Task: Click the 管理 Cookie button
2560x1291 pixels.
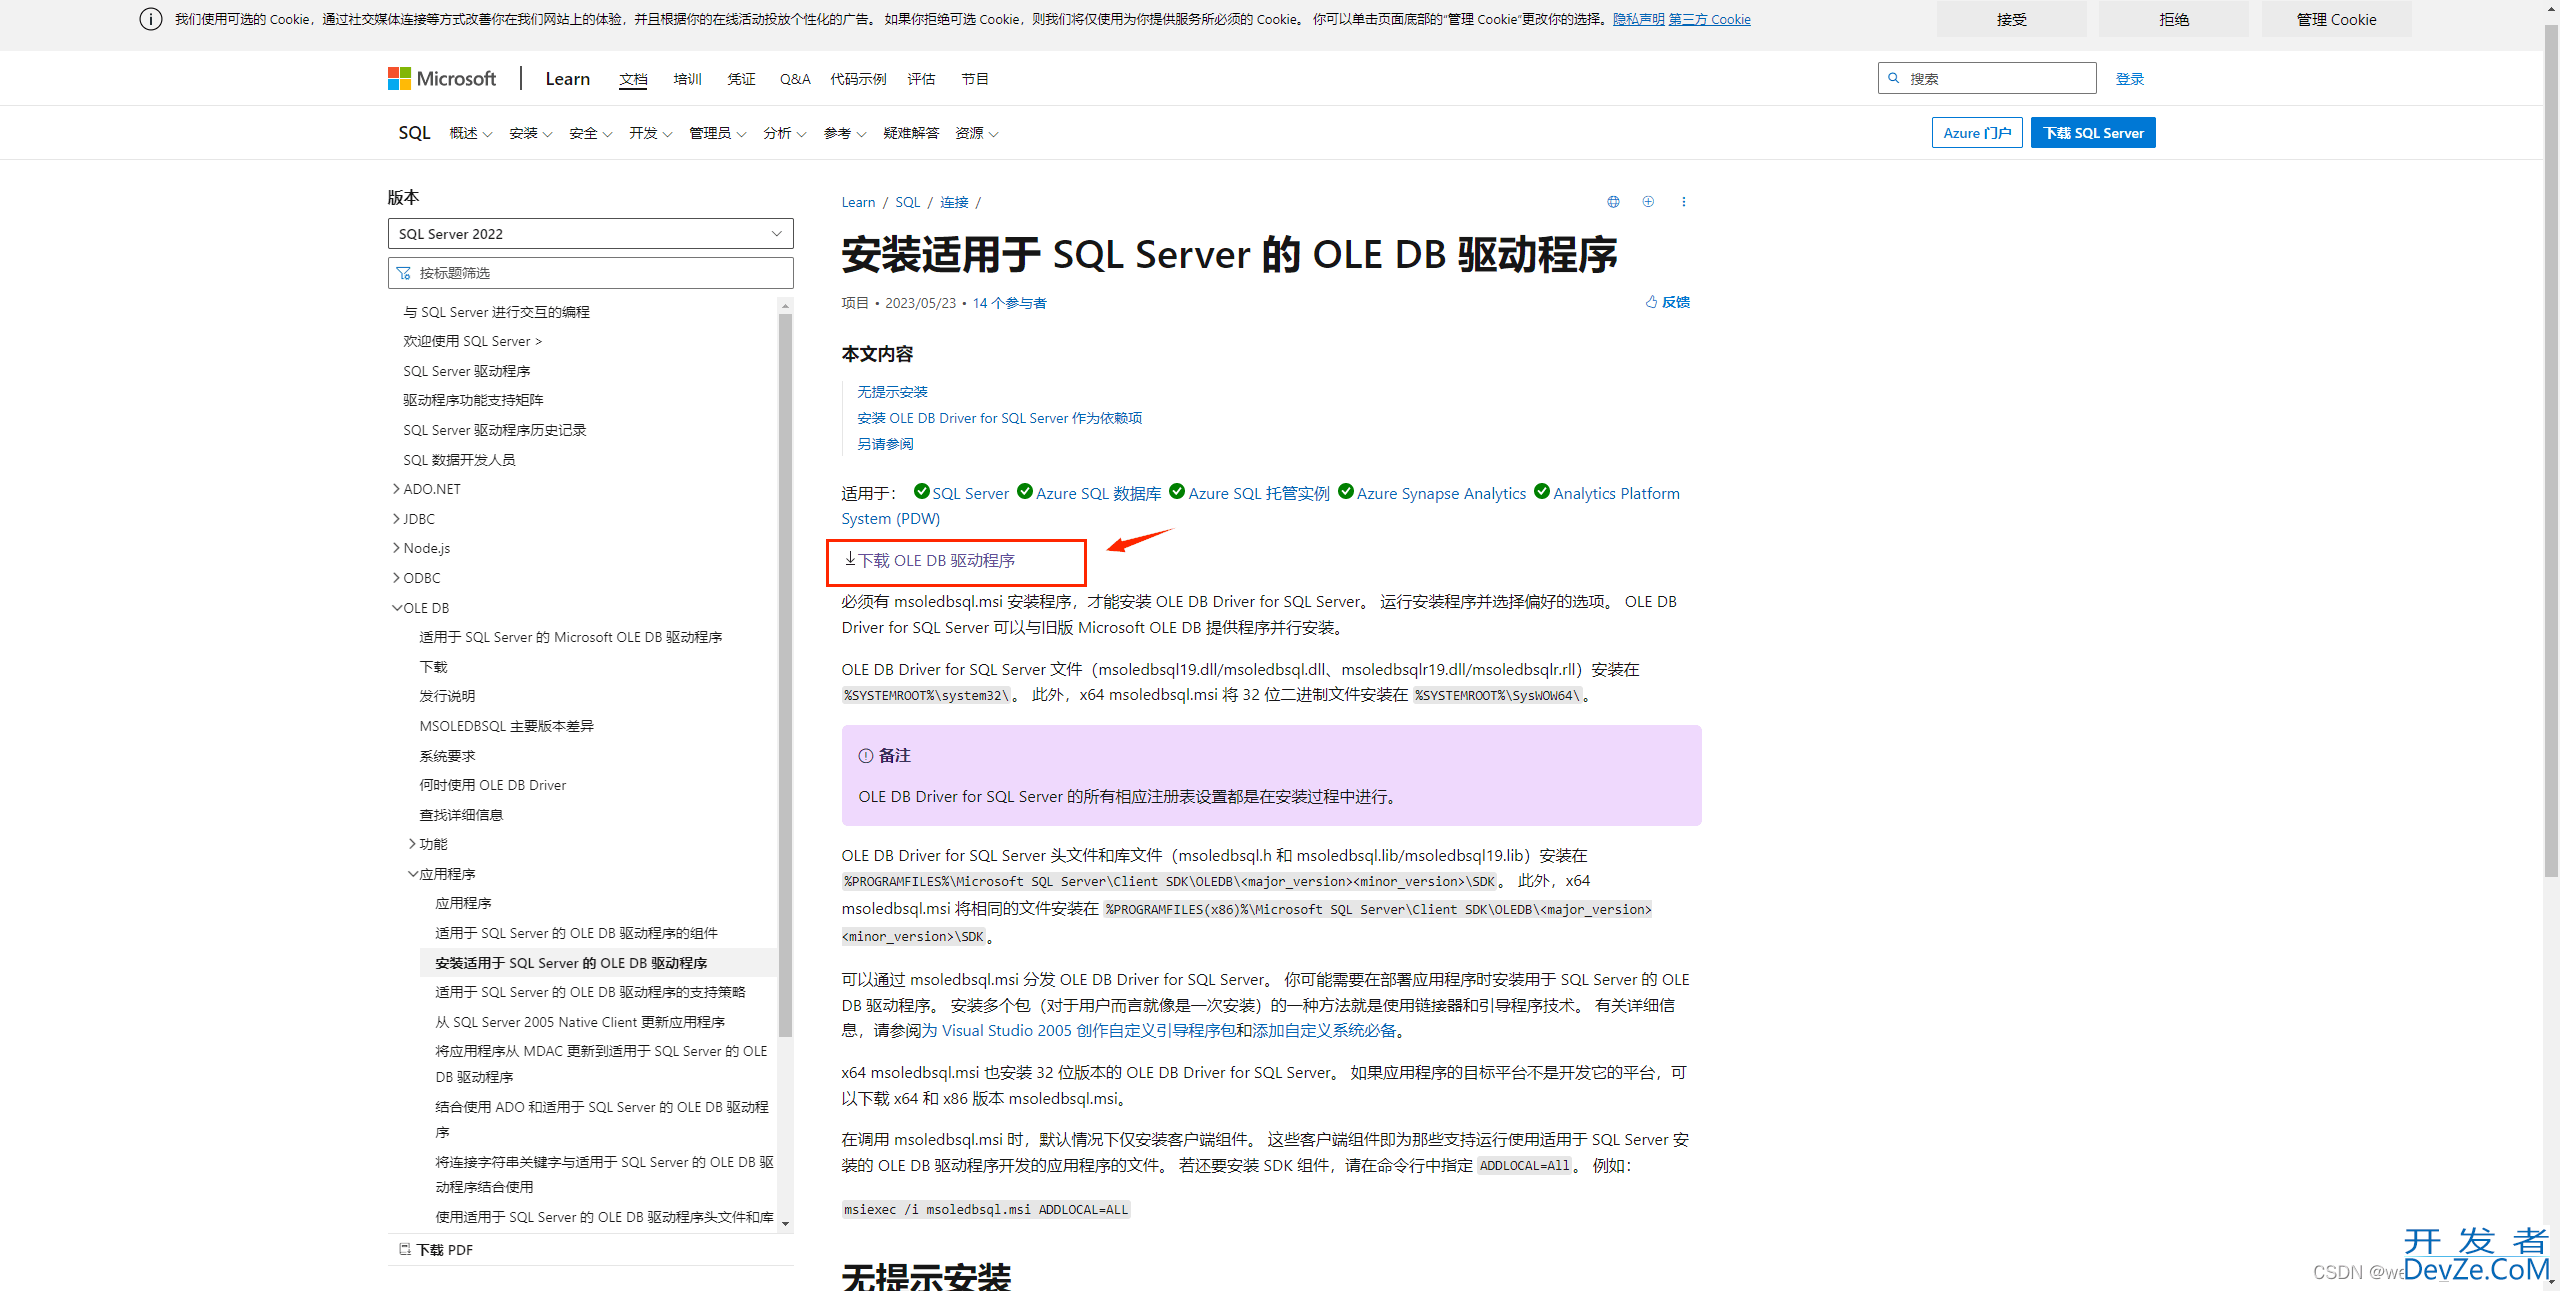Action: tap(2336, 19)
